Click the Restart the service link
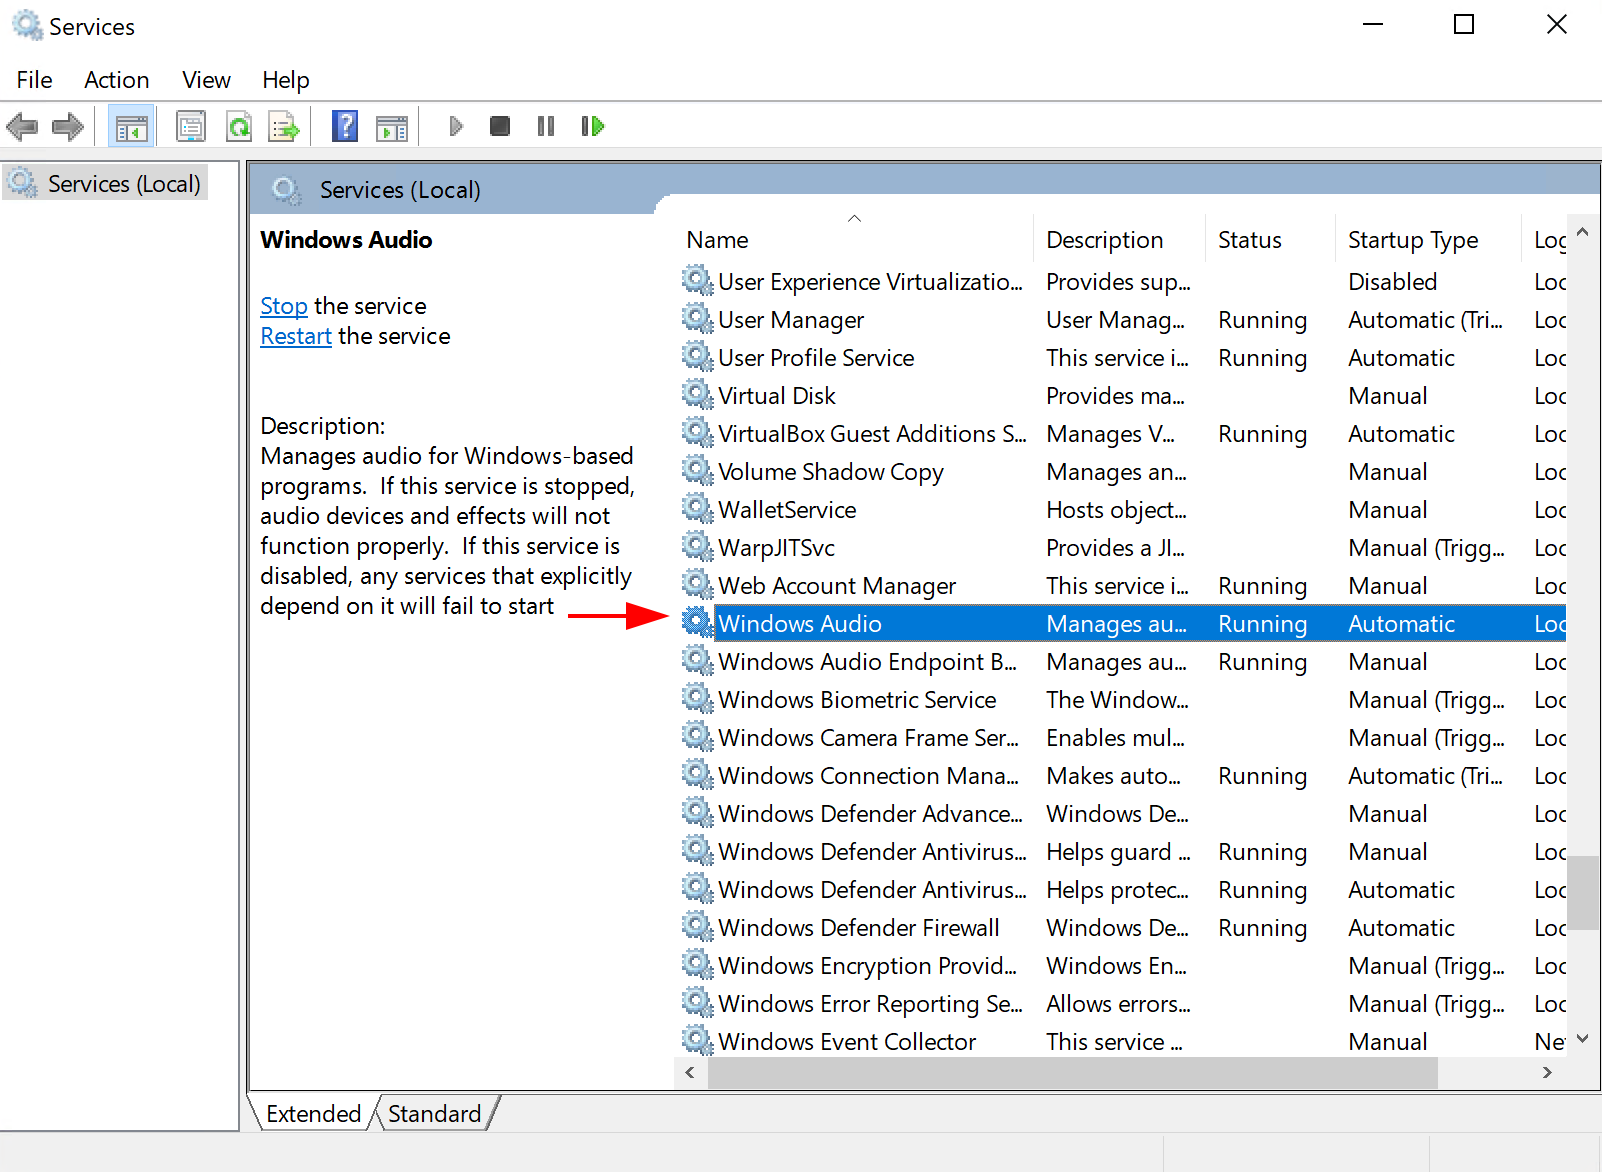Screen dimensions: 1602x1172 click(x=295, y=335)
